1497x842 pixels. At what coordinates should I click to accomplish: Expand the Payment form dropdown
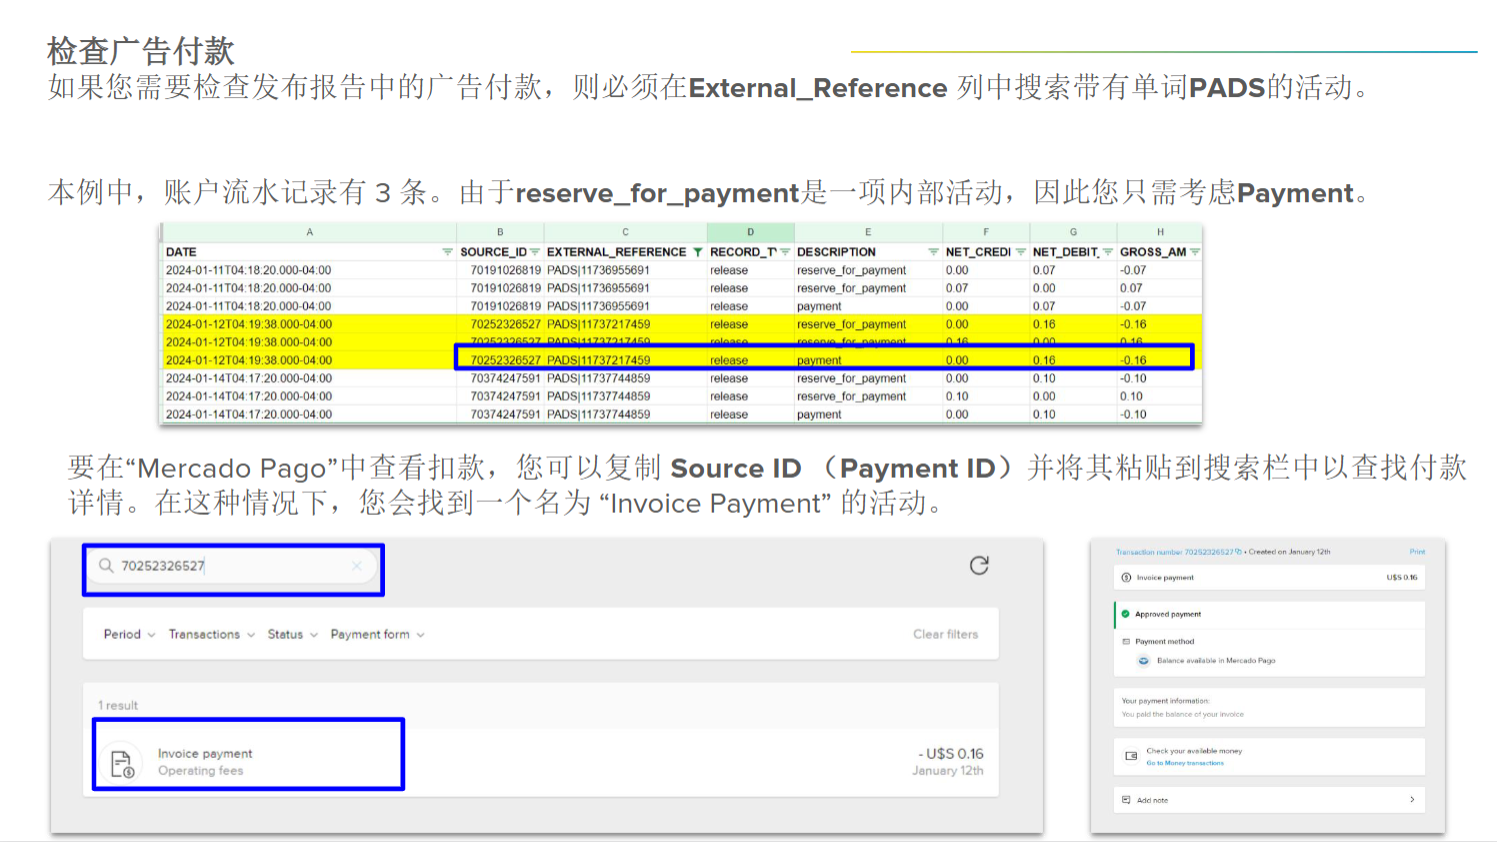click(x=377, y=634)
